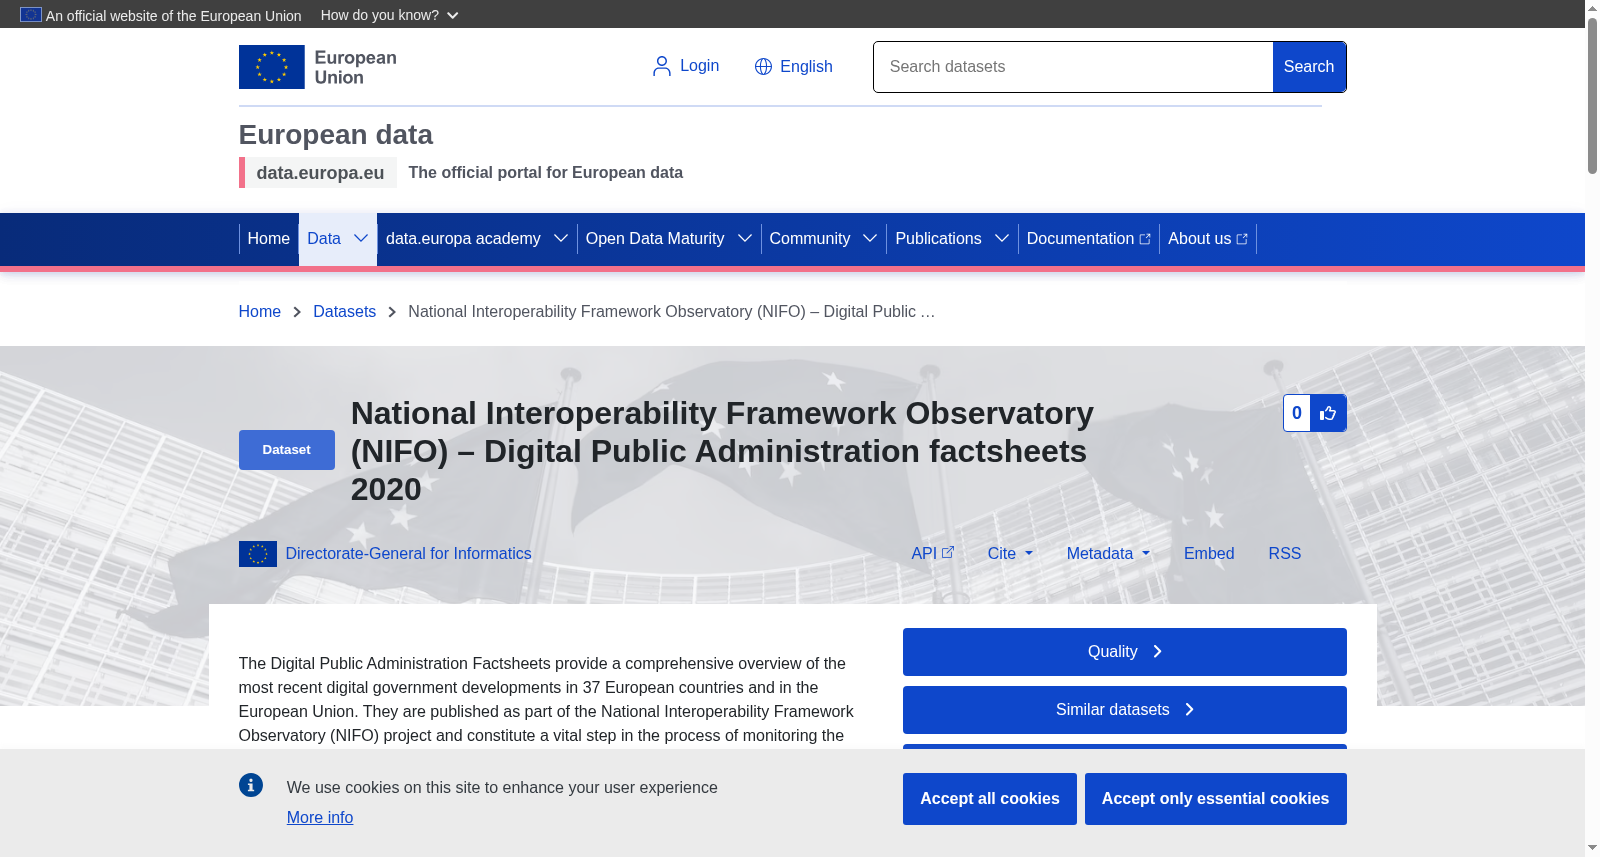Screen dimensions: 1600x857
Task: Click the Directorate-General EU flag icon
Action: click(258, 554)
